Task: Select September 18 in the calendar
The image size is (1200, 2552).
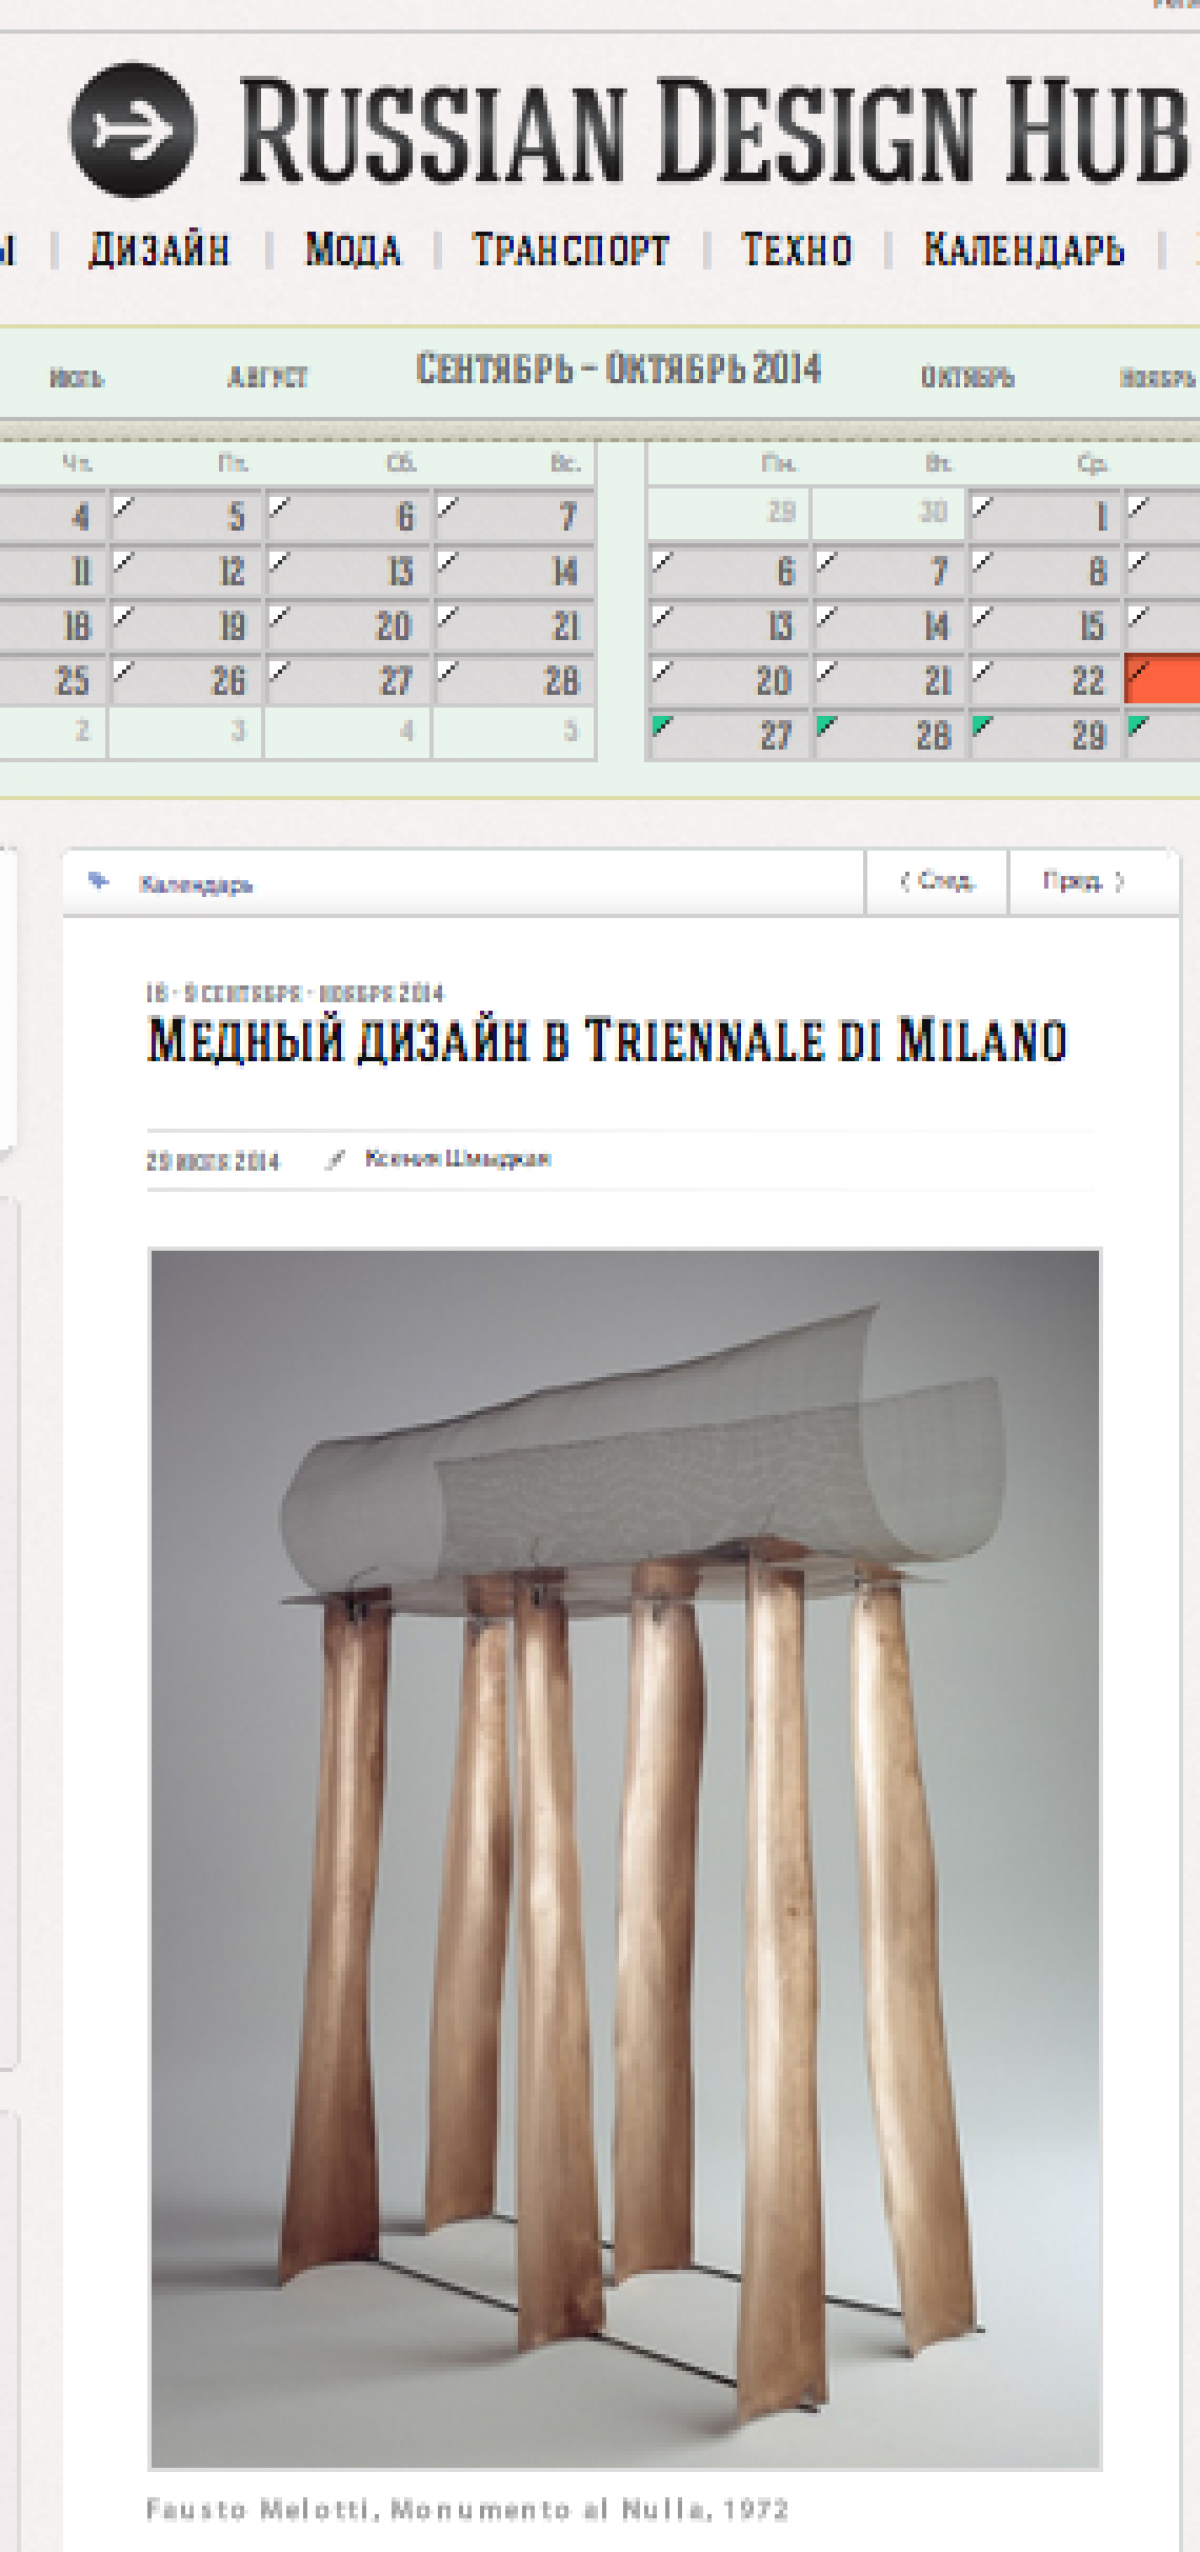Action: [x=52, y=626]
